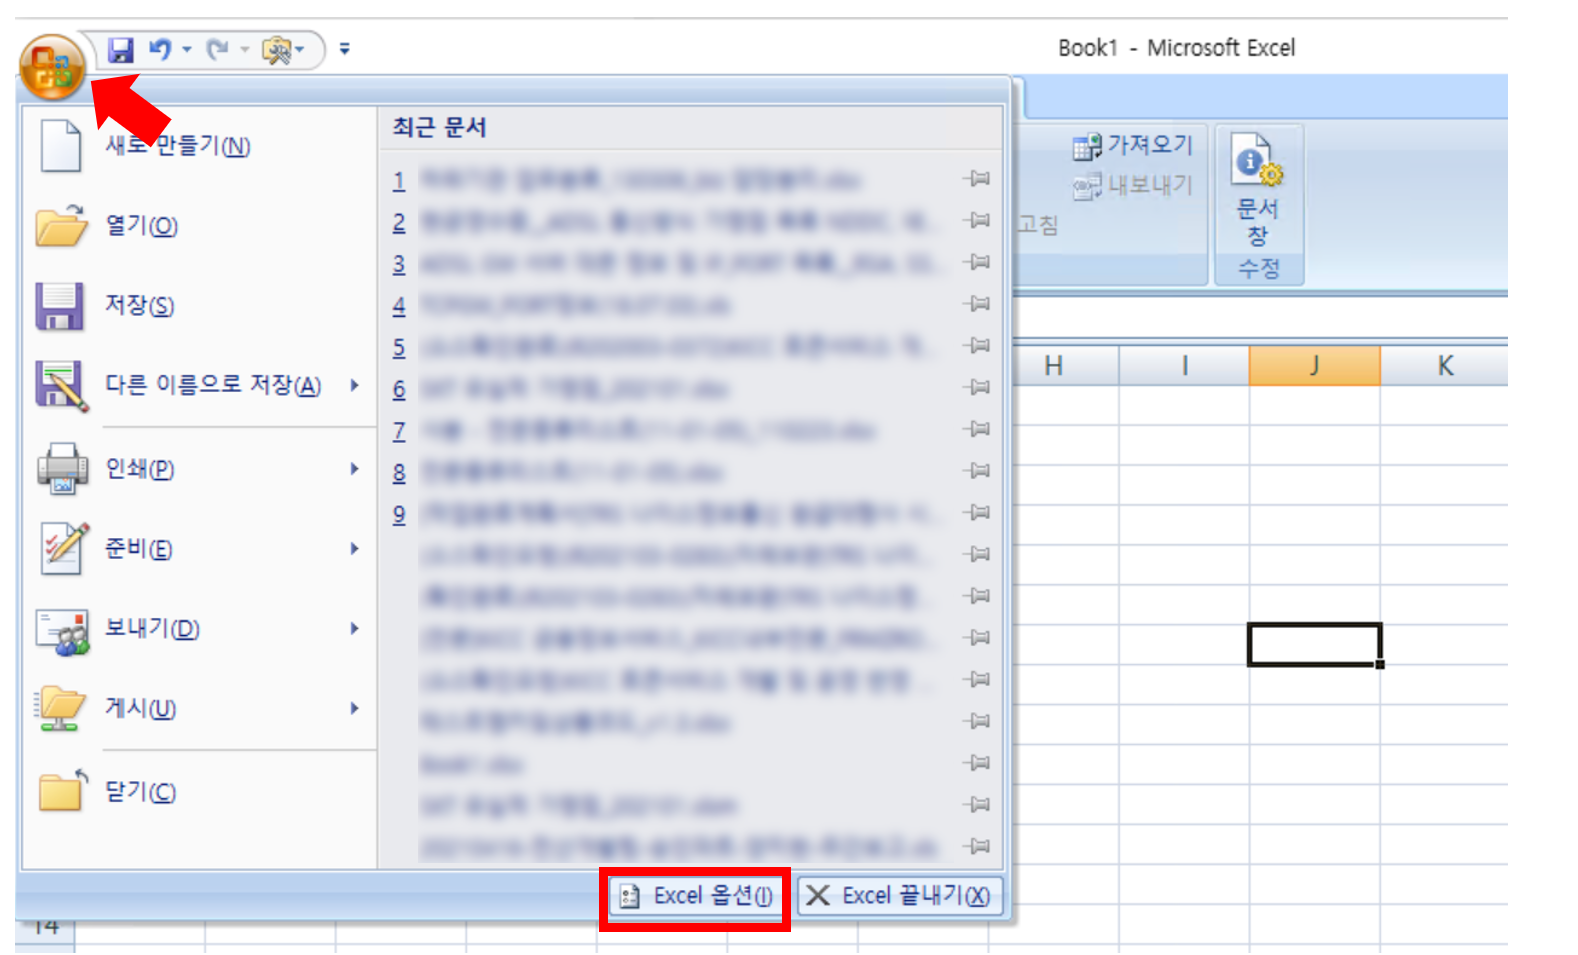1578x955 pixels.
Task: Pin recent document number 3
Action: 977,262
